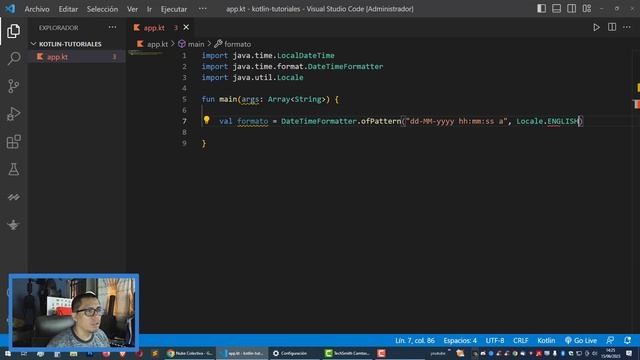Open the Search view in activity bar
Image resolution: width=640 pixels, height=360 pixels.
pos(13,58)
